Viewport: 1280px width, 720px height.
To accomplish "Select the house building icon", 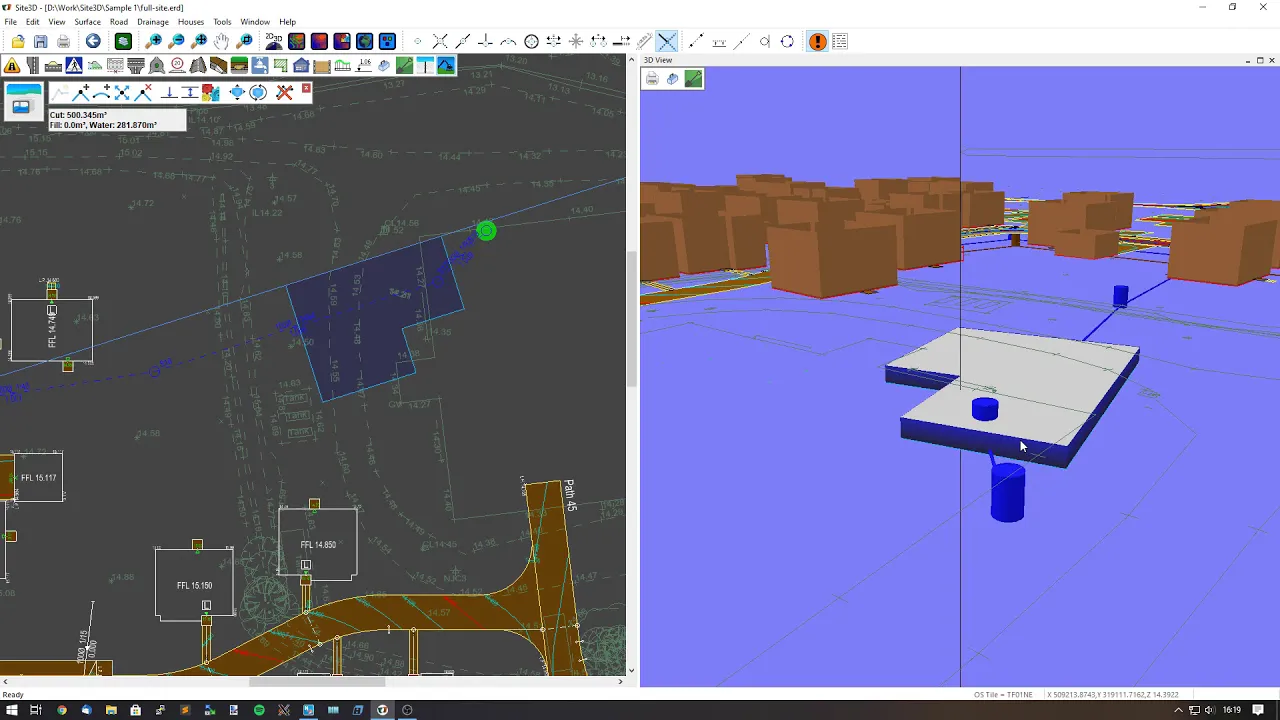I will pyautogui.click(x=301, y=66).
